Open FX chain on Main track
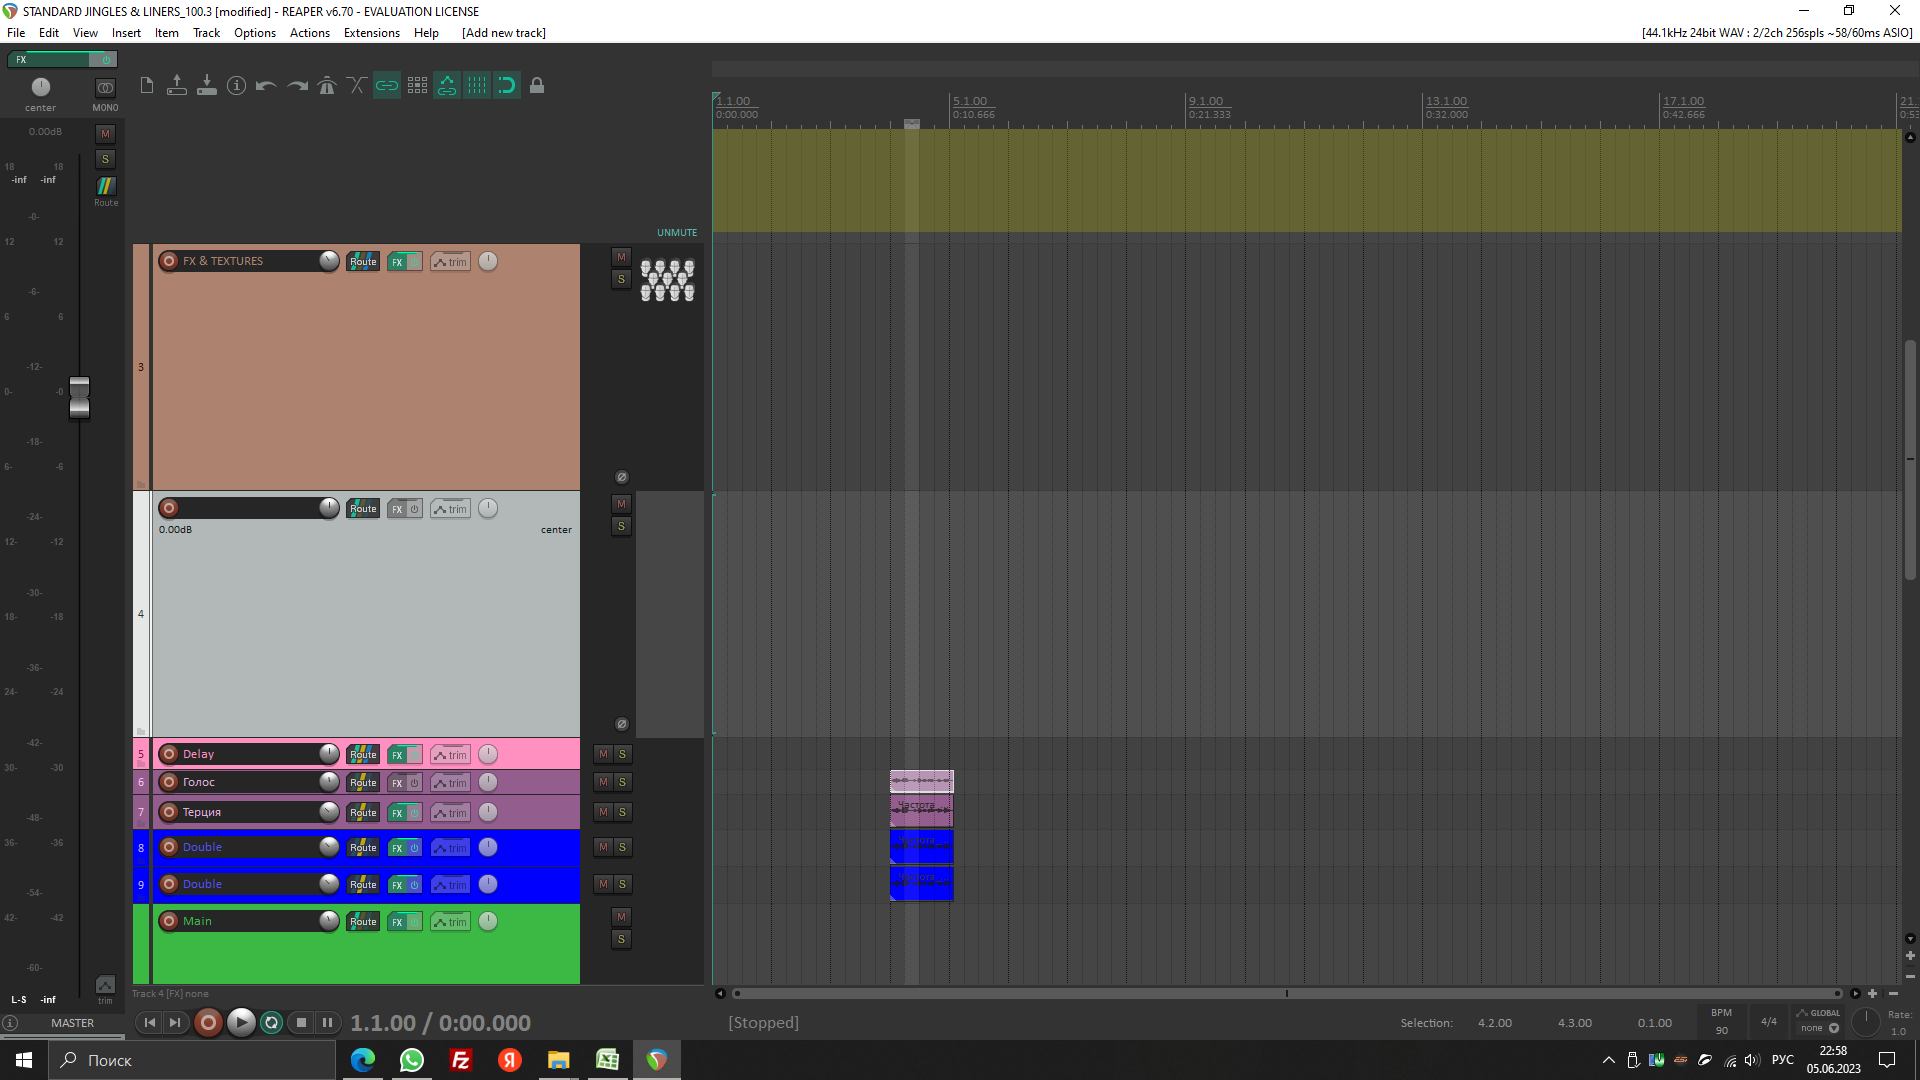1920x1080 pixels. coord(397,922)
